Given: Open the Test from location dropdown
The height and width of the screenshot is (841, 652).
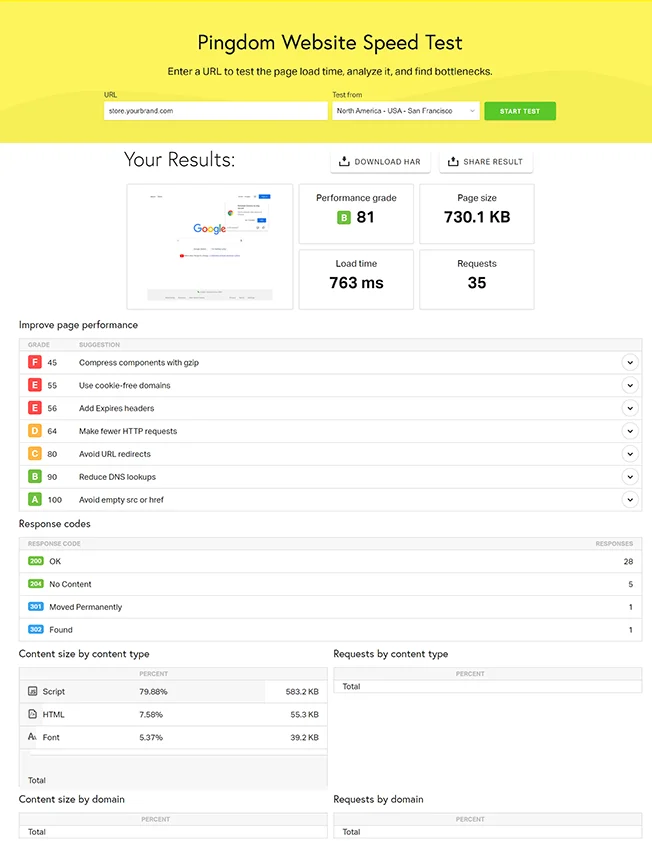Looking at the screenshot, I should pos(405,111).
